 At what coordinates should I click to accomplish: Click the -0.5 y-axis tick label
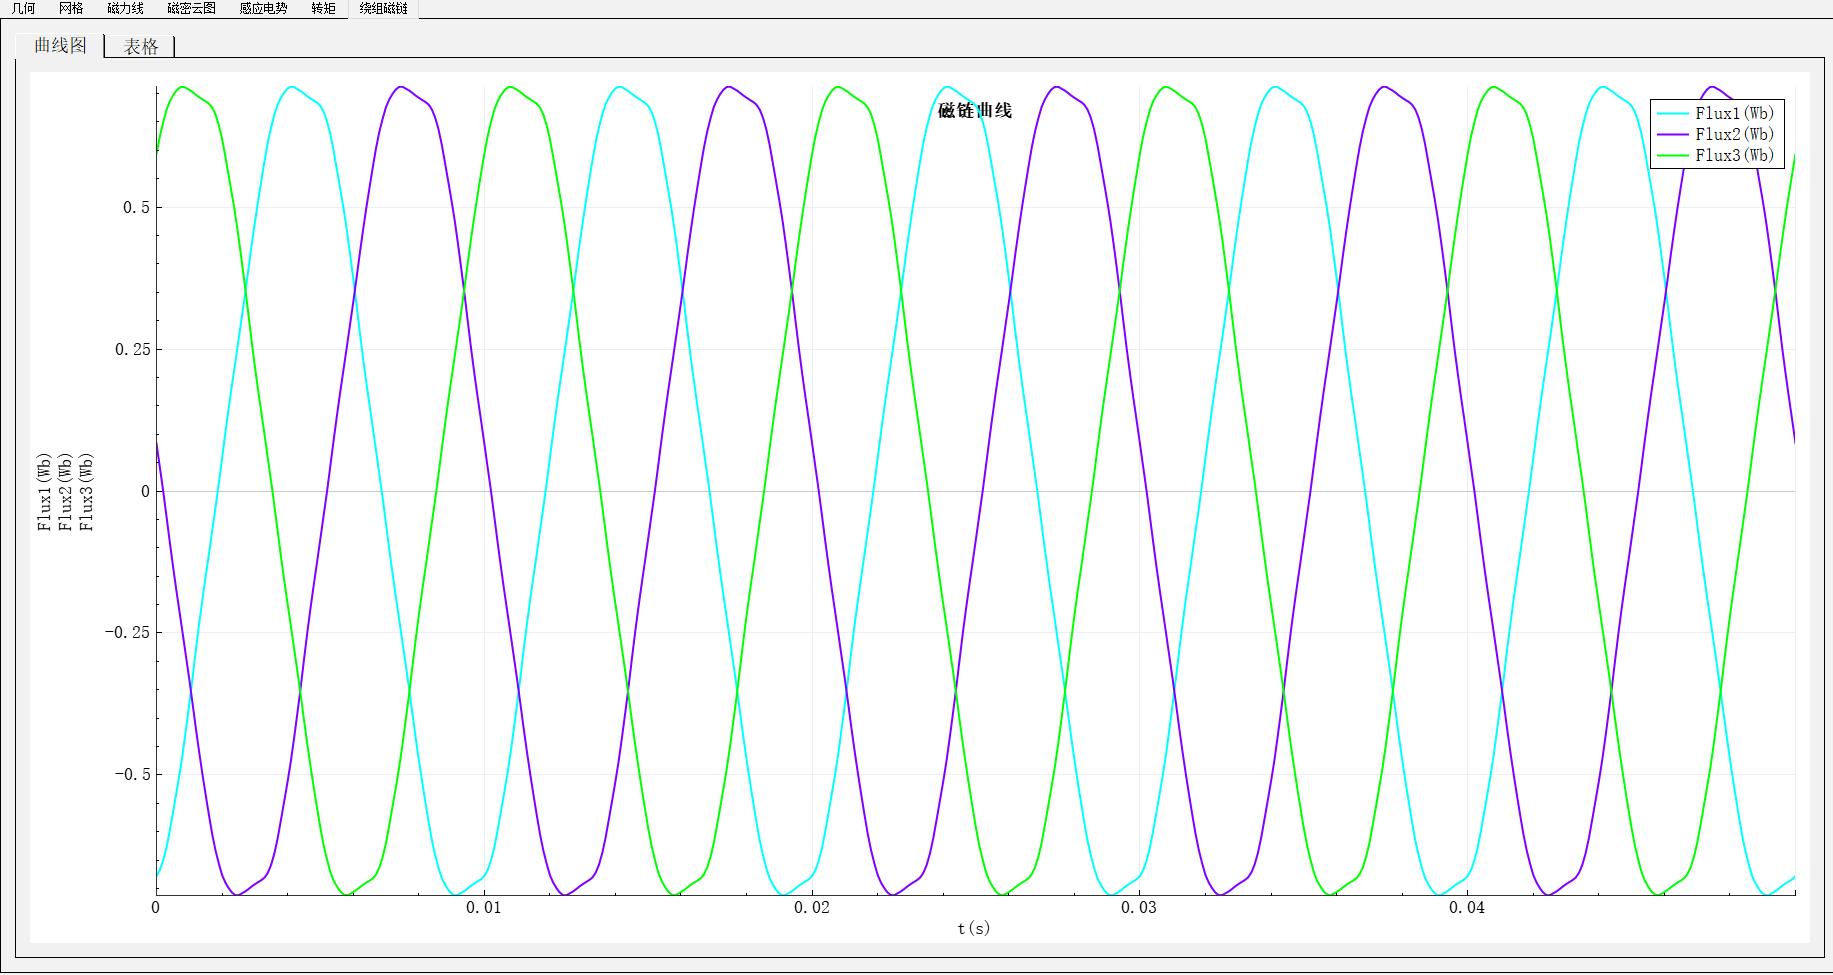(131, 774)
